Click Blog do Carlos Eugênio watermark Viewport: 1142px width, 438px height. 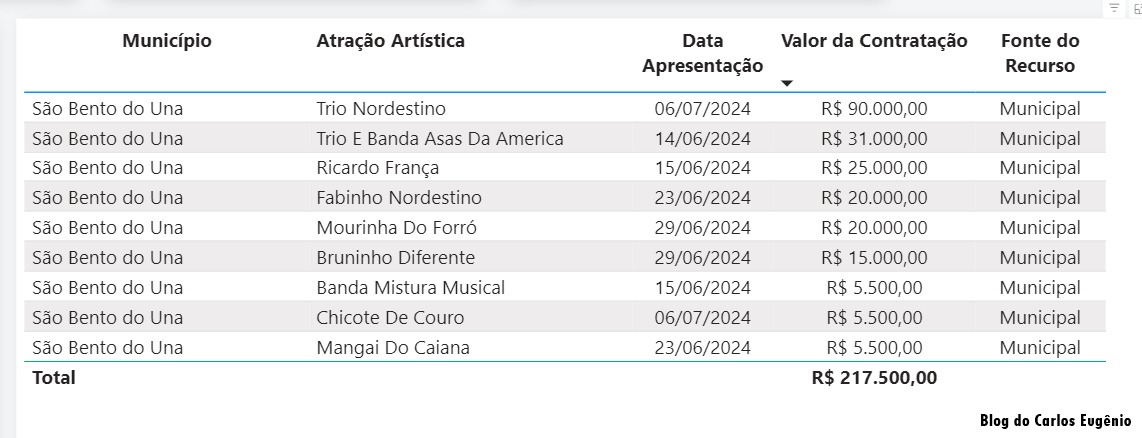coord(1055,421)
